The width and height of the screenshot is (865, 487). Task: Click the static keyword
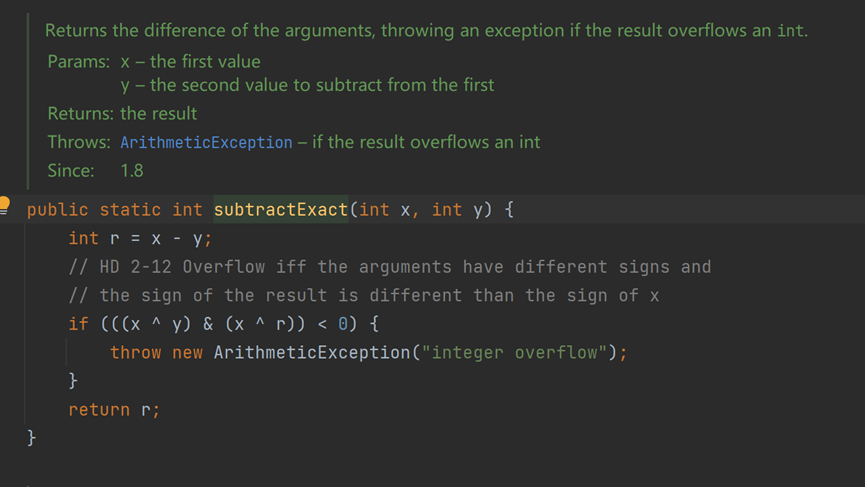coord(130,210)
